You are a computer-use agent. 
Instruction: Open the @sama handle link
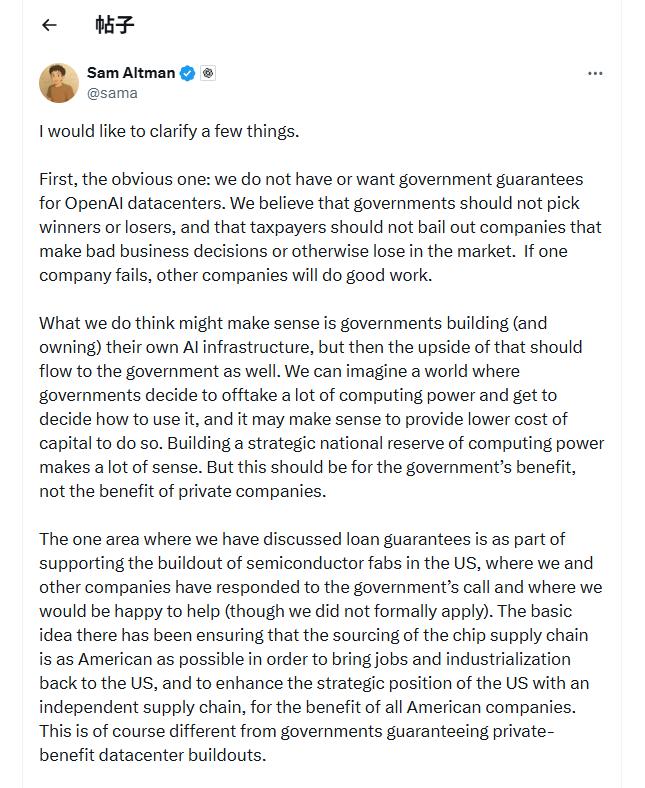pos(112,93)
